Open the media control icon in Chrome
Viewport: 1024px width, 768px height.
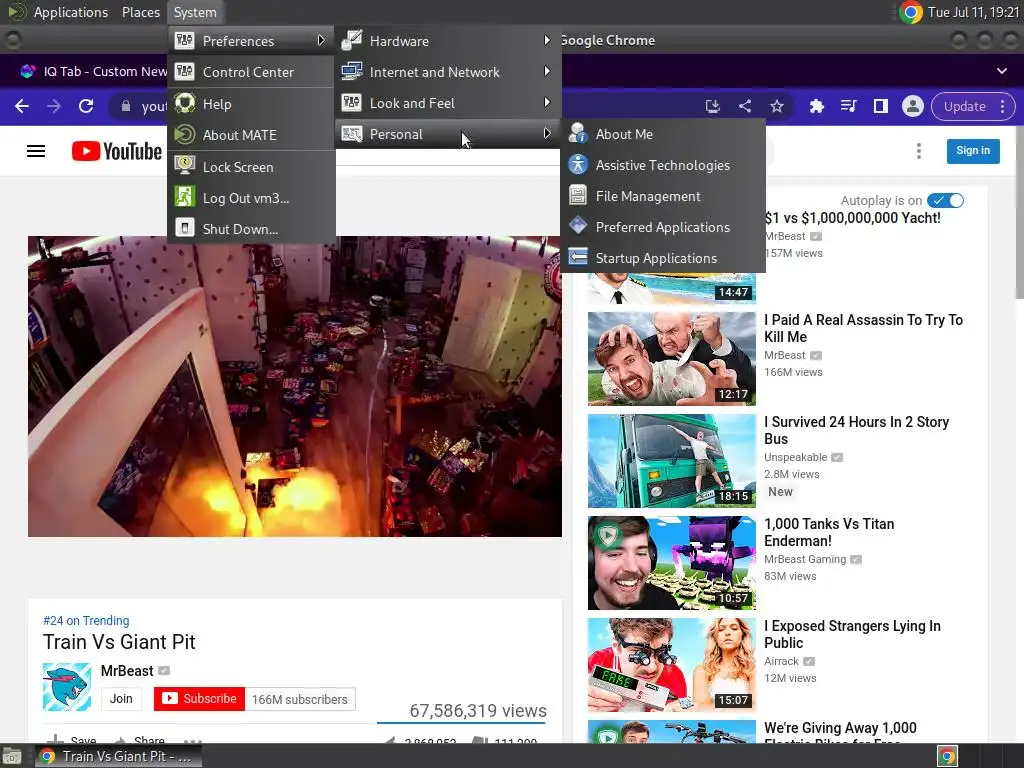pos(848,106)
